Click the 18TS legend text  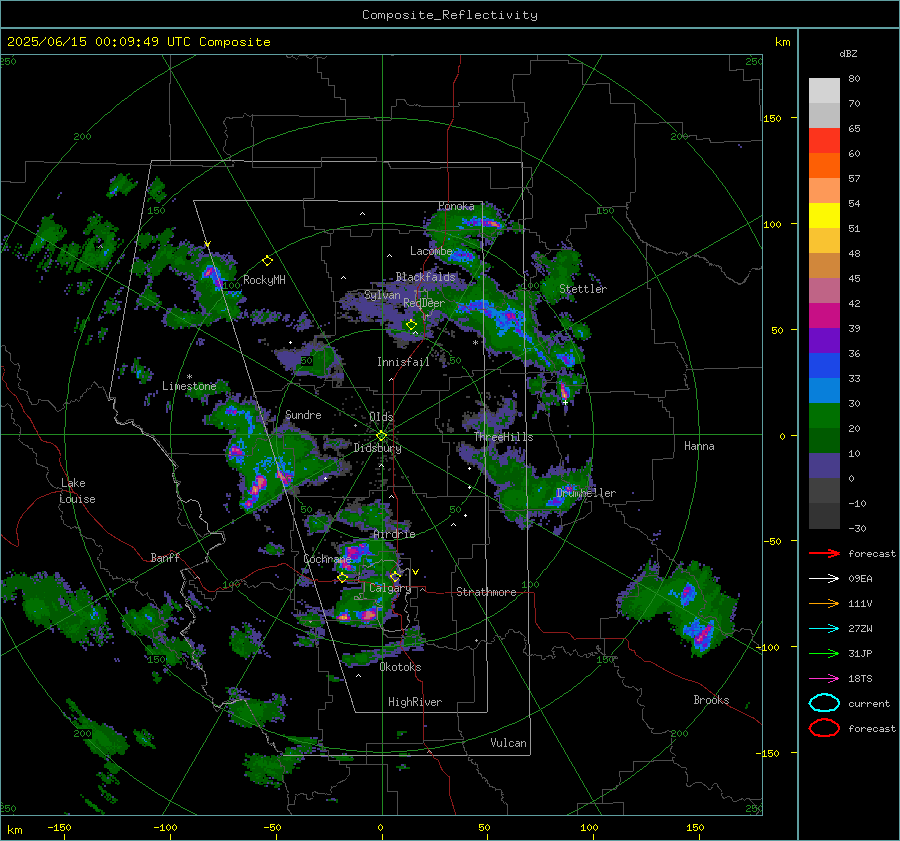point(860,679)
